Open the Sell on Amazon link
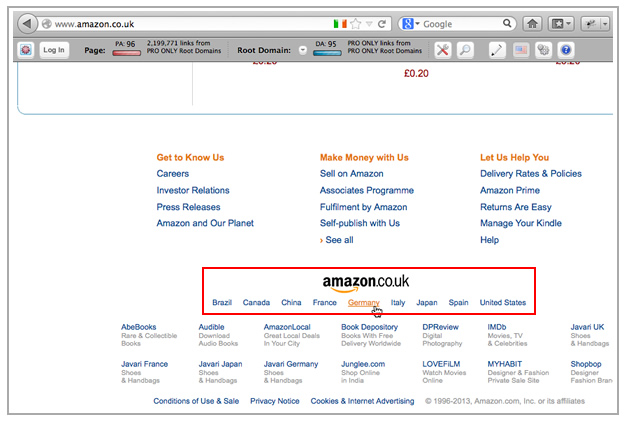The image size is (626, 423). tap(351, 174)
